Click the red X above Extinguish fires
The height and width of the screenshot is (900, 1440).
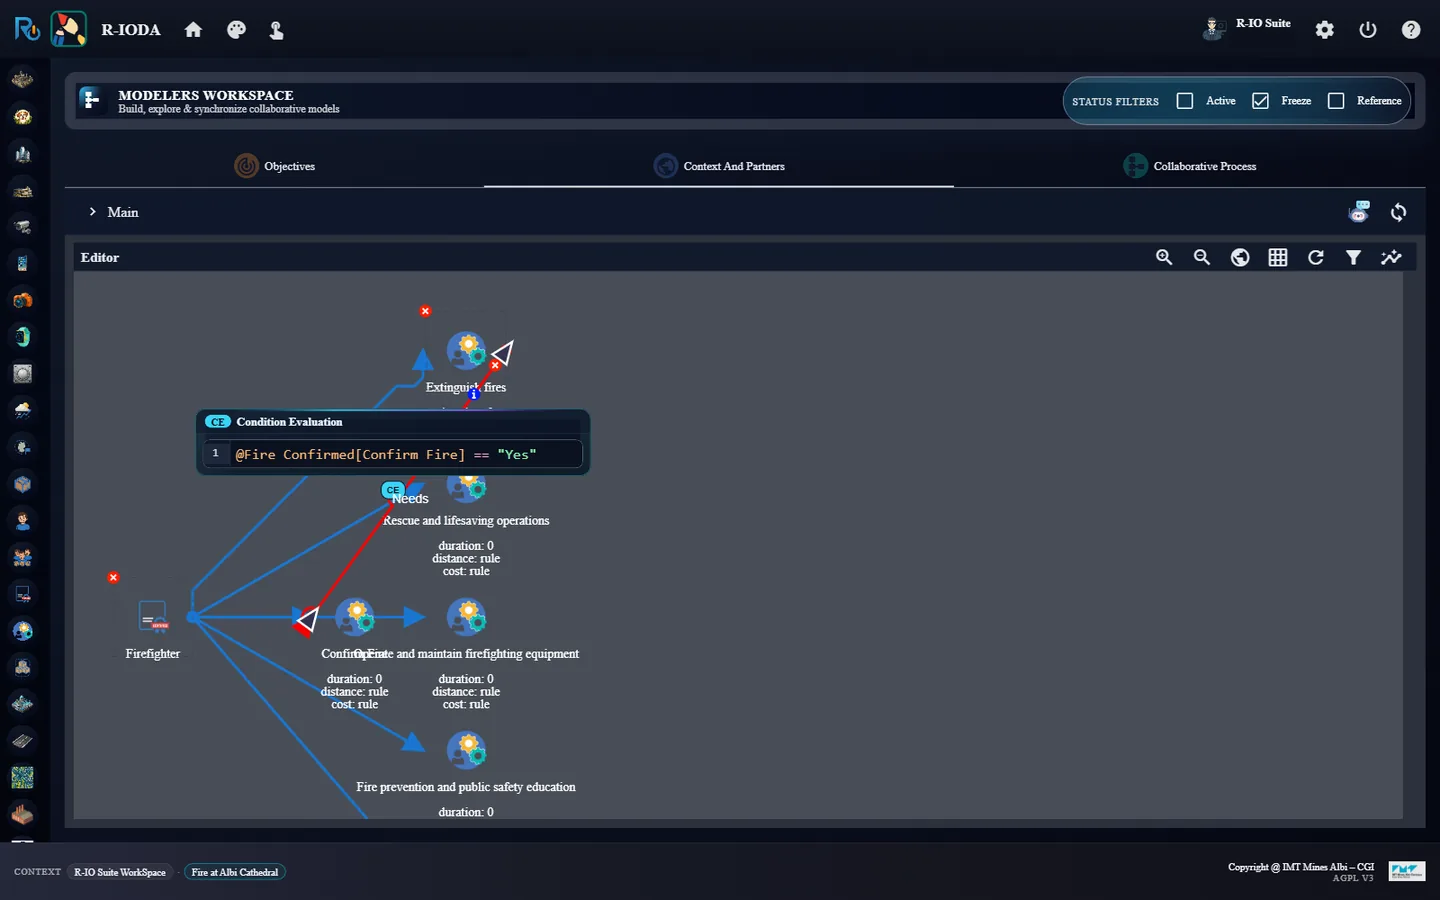(425, 311)
